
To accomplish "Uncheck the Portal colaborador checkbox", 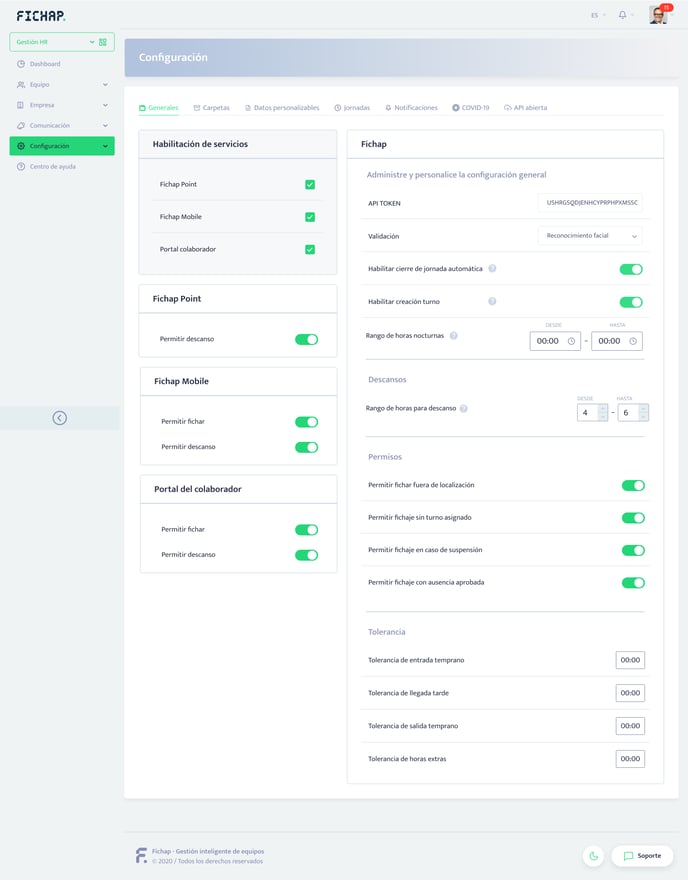I will pyautogui.click(x=310, y=250).
